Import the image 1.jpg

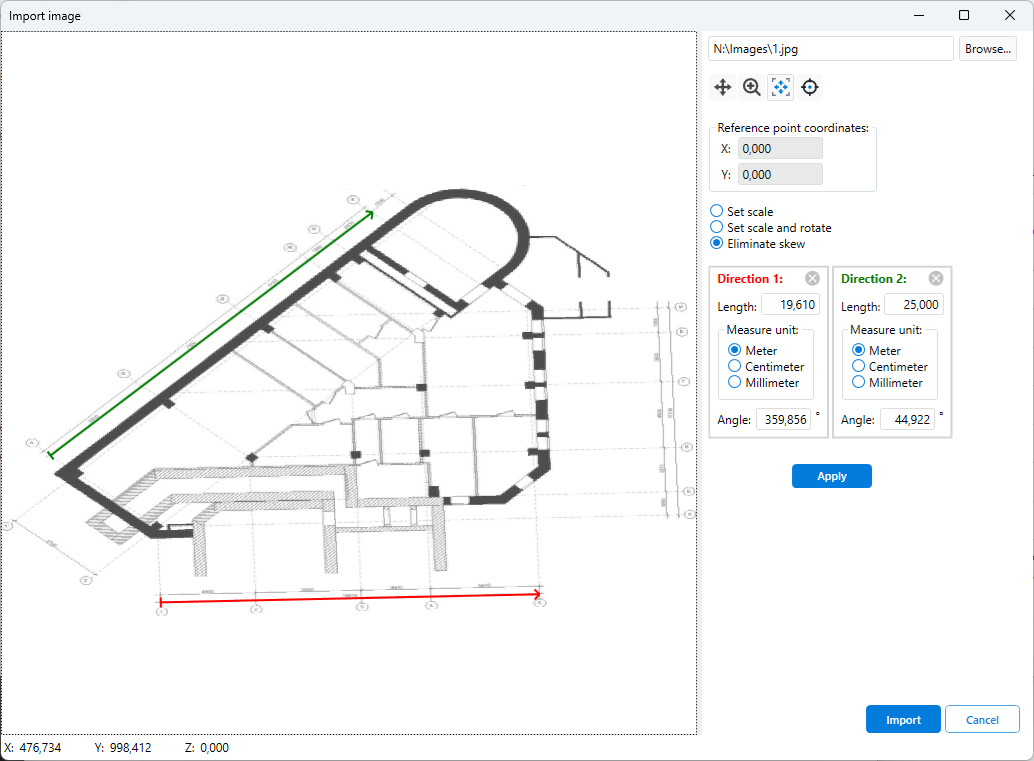(x=902, y=719)
